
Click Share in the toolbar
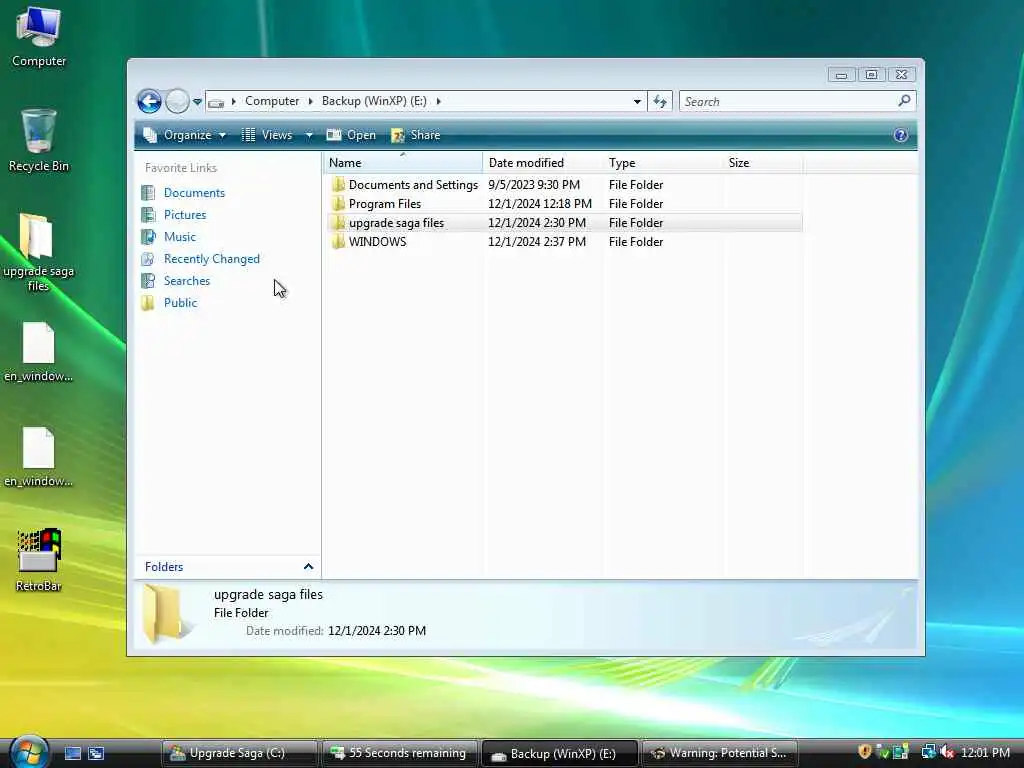tap(416, 135)
